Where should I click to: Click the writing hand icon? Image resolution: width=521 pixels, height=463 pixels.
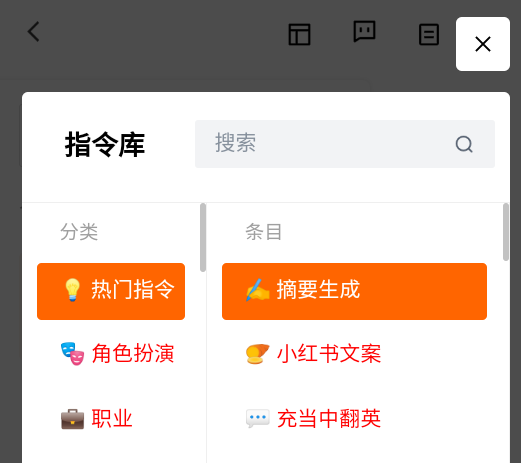pos(258,290)
